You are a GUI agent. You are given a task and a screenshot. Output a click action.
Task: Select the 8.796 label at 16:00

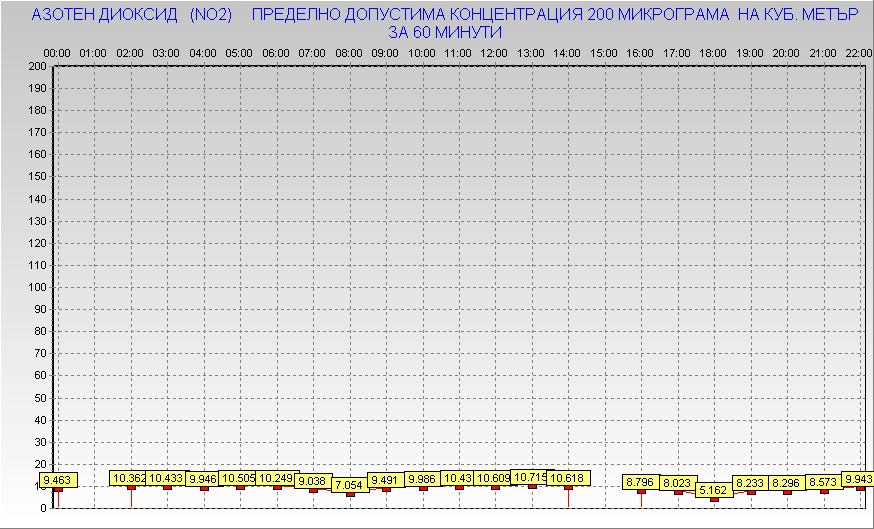pos(640,482)
